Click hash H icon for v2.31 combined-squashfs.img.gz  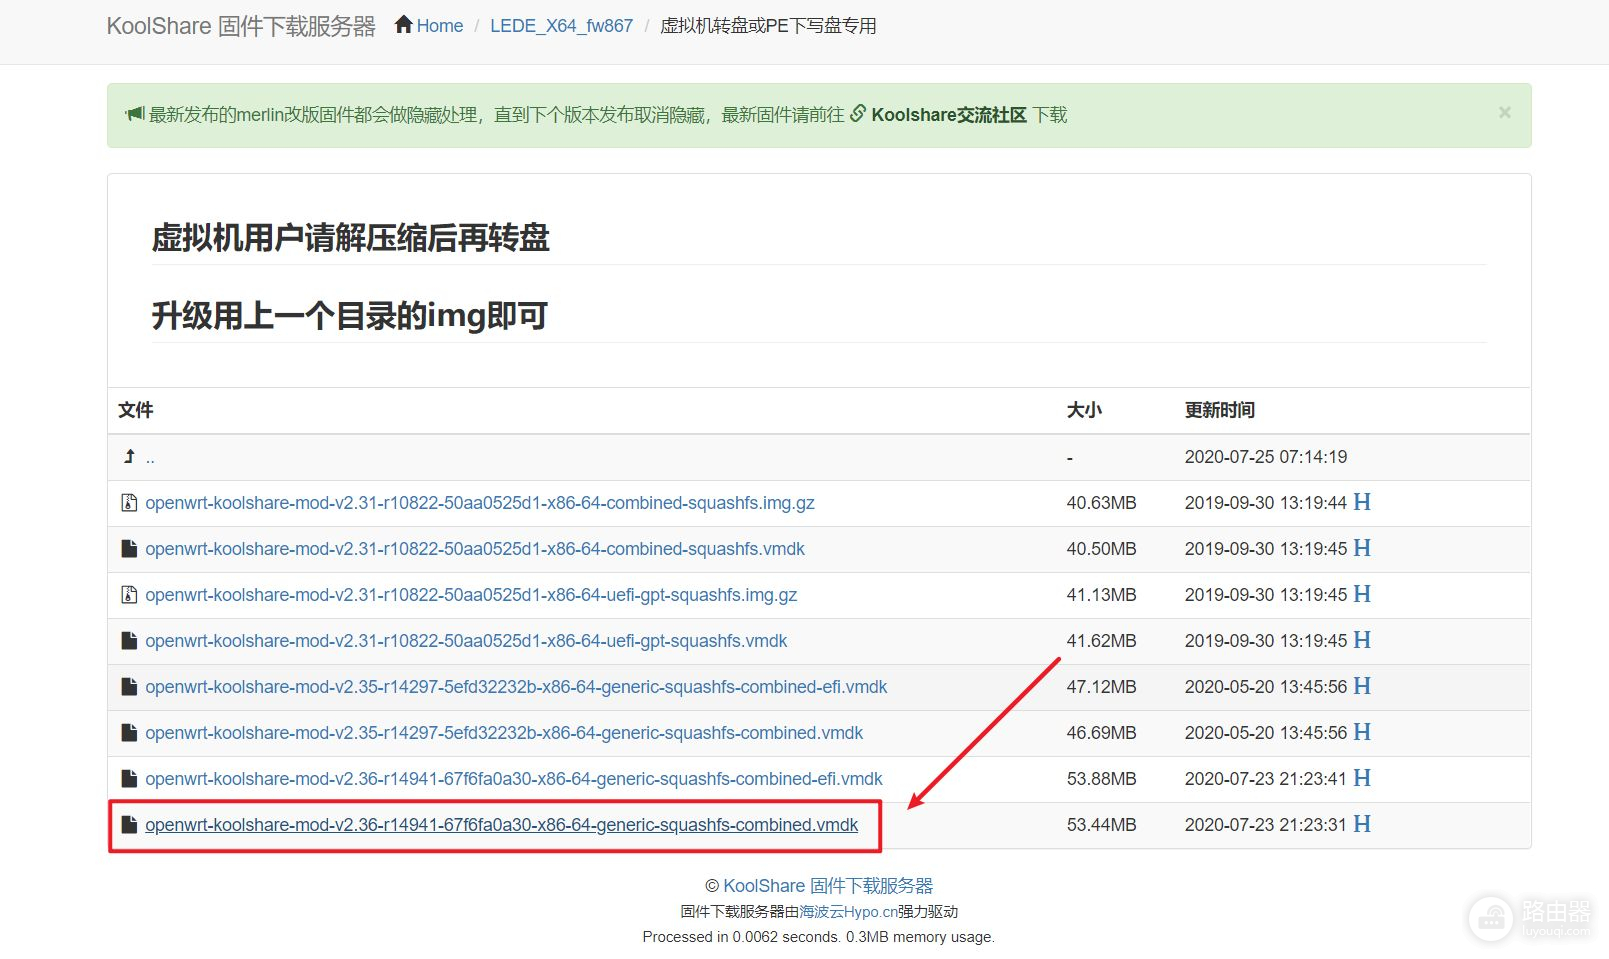point(1361,502)
